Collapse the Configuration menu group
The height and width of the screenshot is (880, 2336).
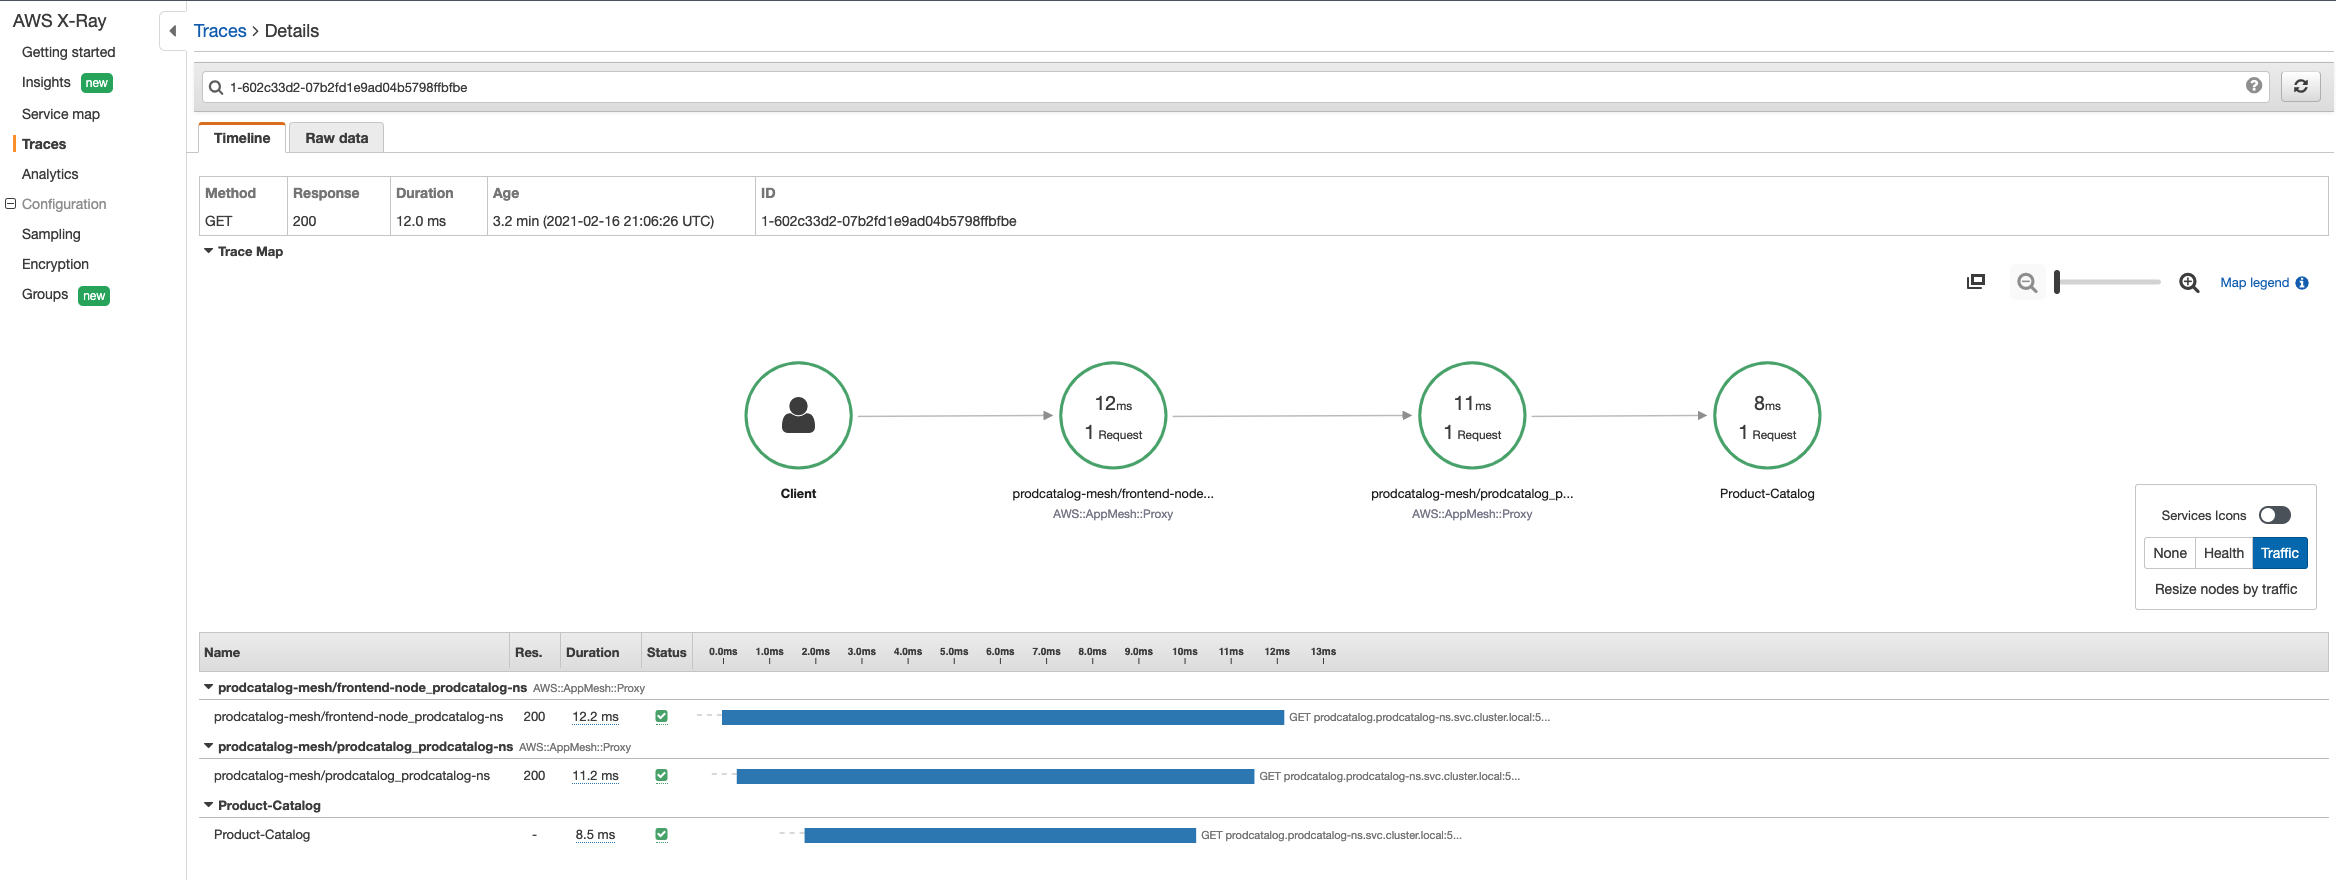[x=11, y=204]
